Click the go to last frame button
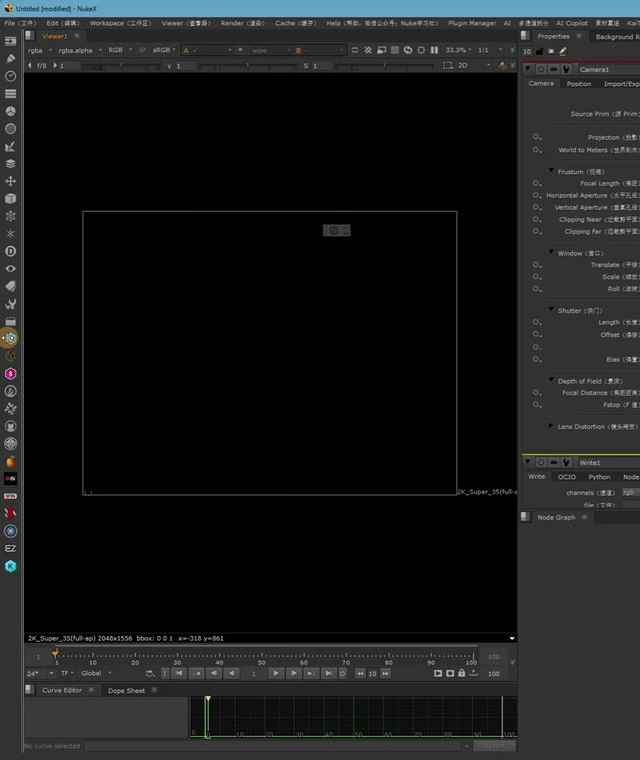This screenshot has height=760, width=640. [328, 673]
